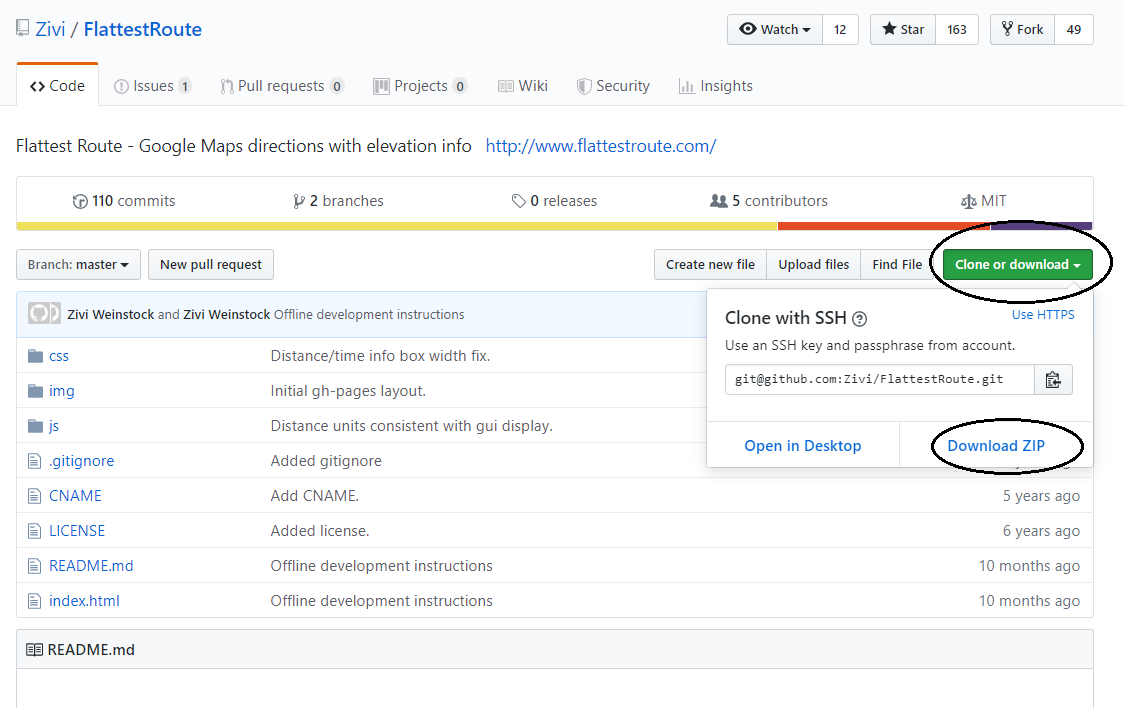The image size is (1125, 708).
Task: Click the branches fork icon
Action: (298, 202)
